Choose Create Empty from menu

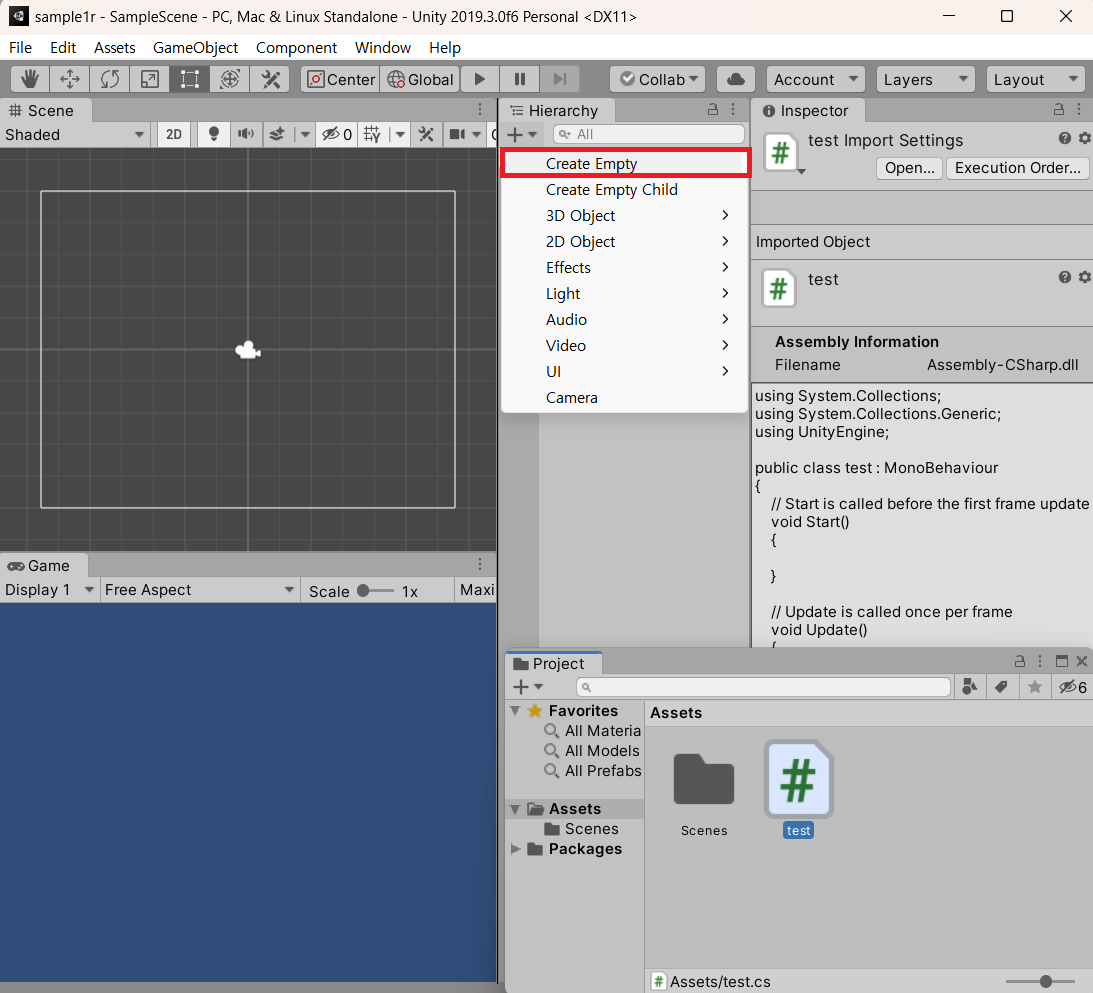tap(625, 163)
